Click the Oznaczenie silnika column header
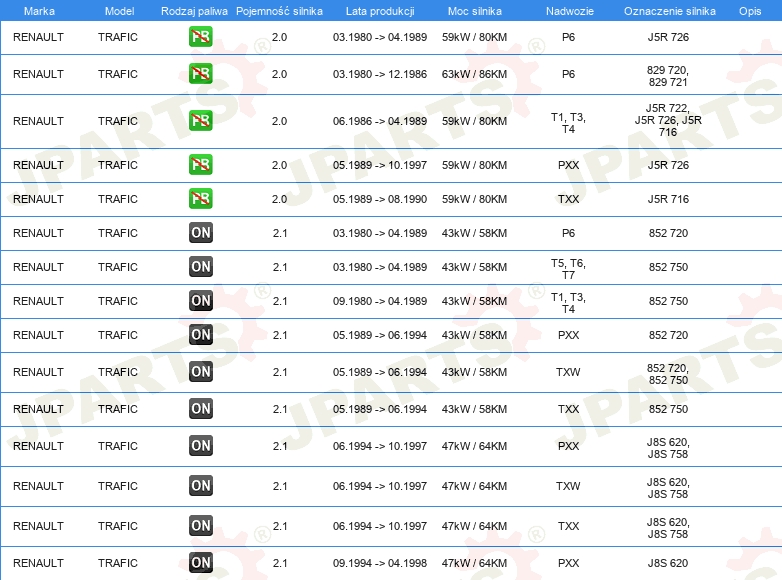782x580 pixels. pos(669,11)
